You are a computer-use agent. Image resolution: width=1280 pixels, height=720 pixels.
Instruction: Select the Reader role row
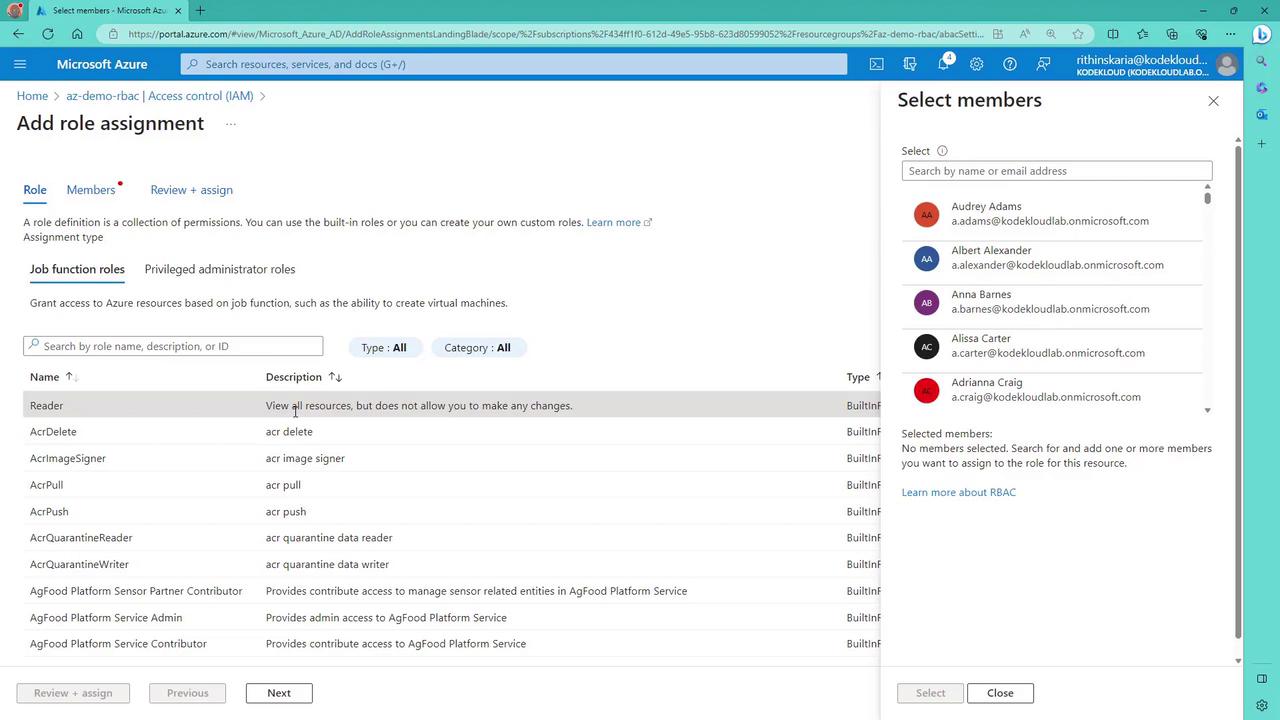coord(450,405)
